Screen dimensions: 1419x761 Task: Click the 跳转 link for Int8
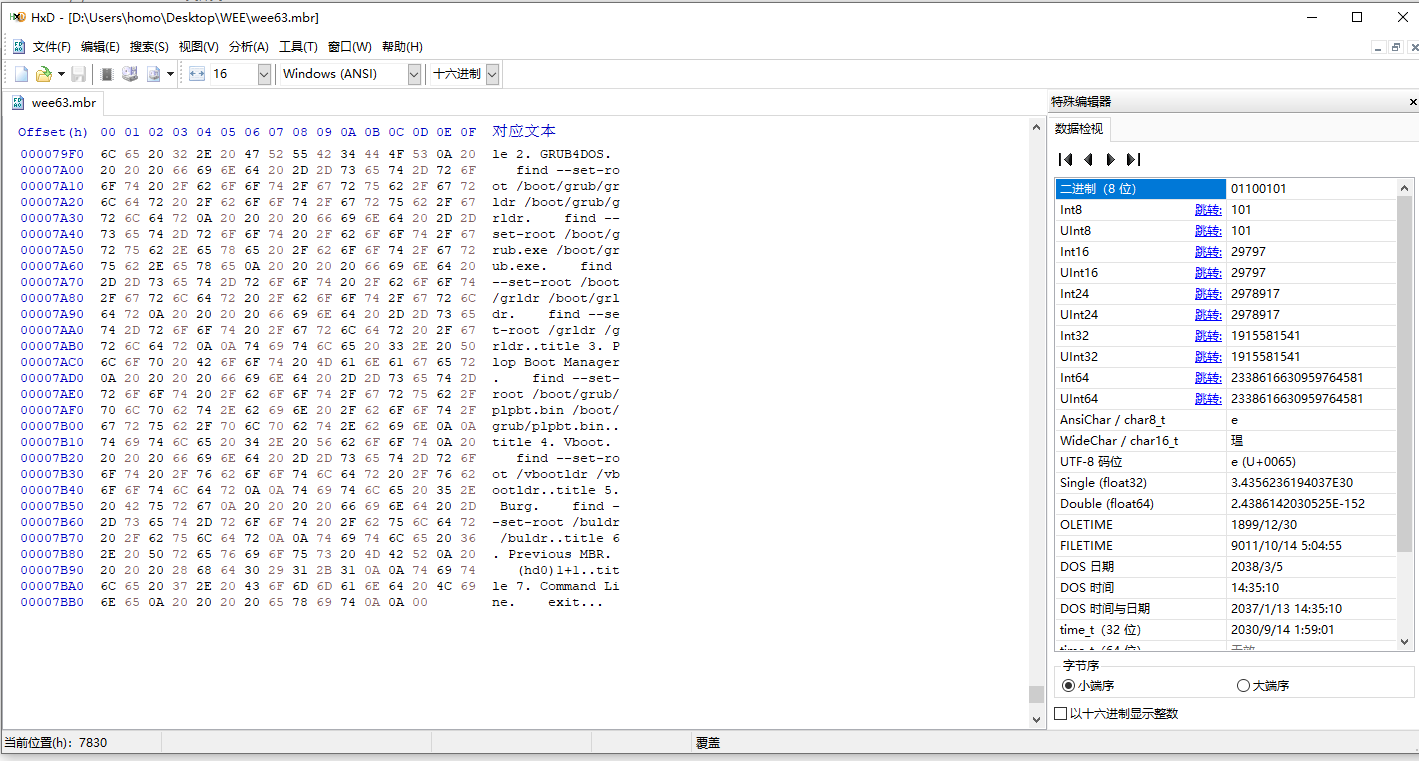click(x=1208, y=210)
